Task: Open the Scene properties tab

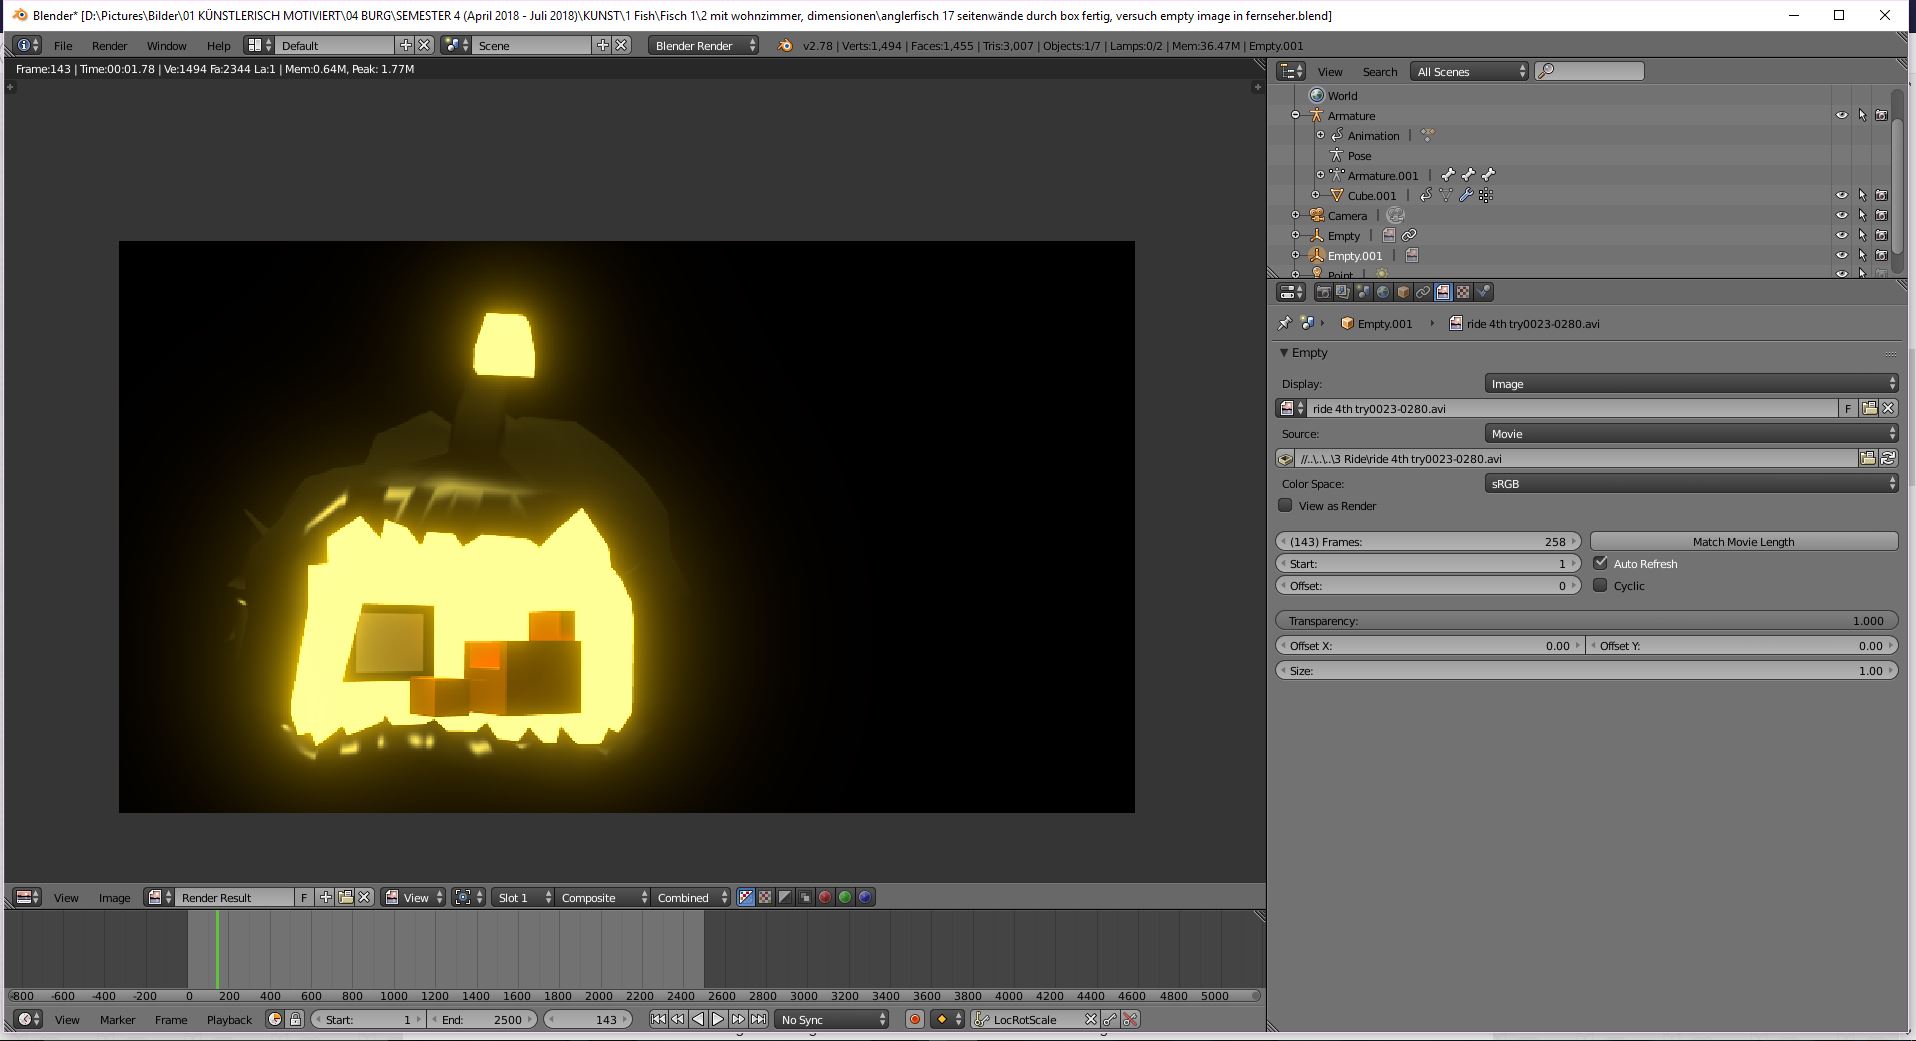Action: (1363, 292)
